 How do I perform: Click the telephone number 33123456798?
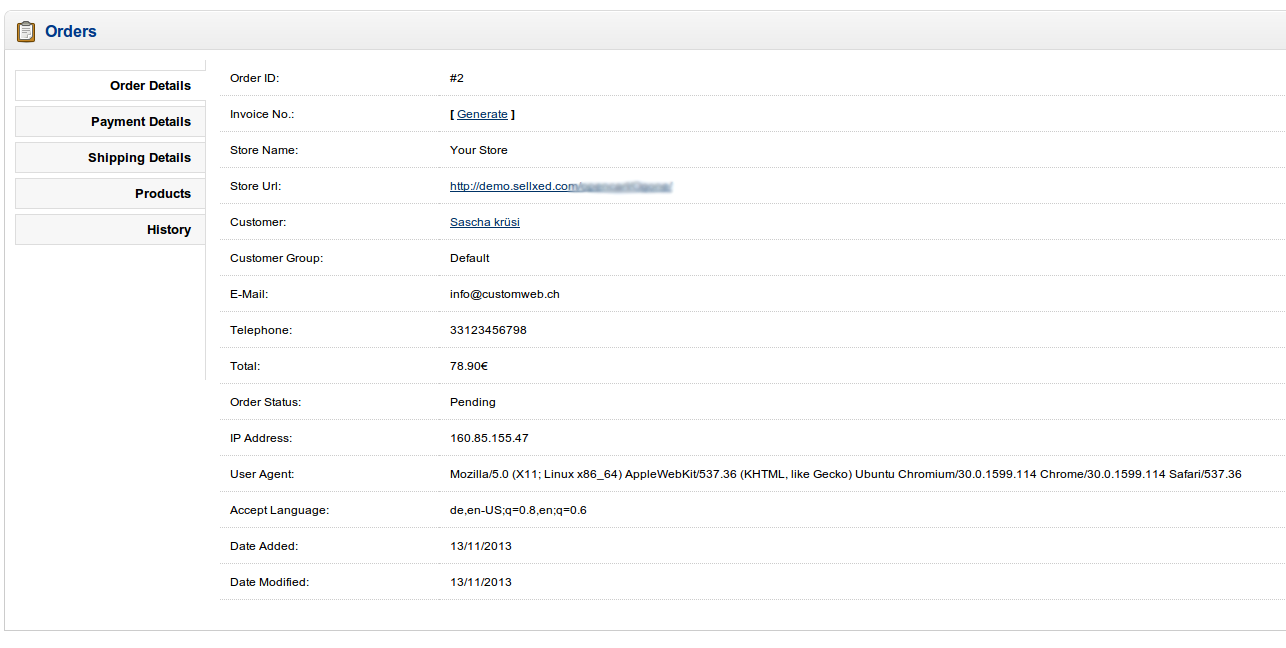(x=488, y=330)
